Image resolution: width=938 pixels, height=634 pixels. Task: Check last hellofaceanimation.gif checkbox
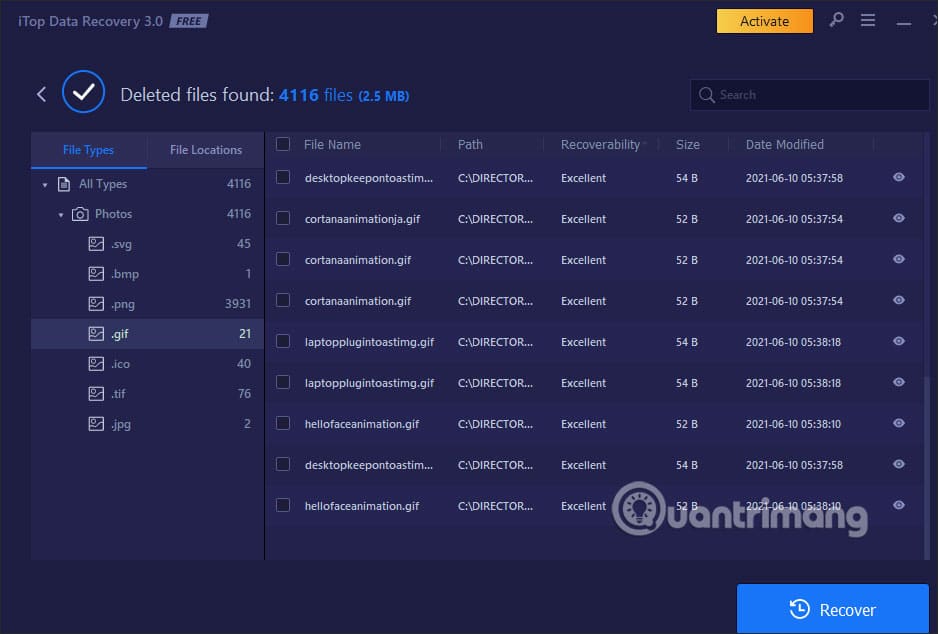[283, 505]
